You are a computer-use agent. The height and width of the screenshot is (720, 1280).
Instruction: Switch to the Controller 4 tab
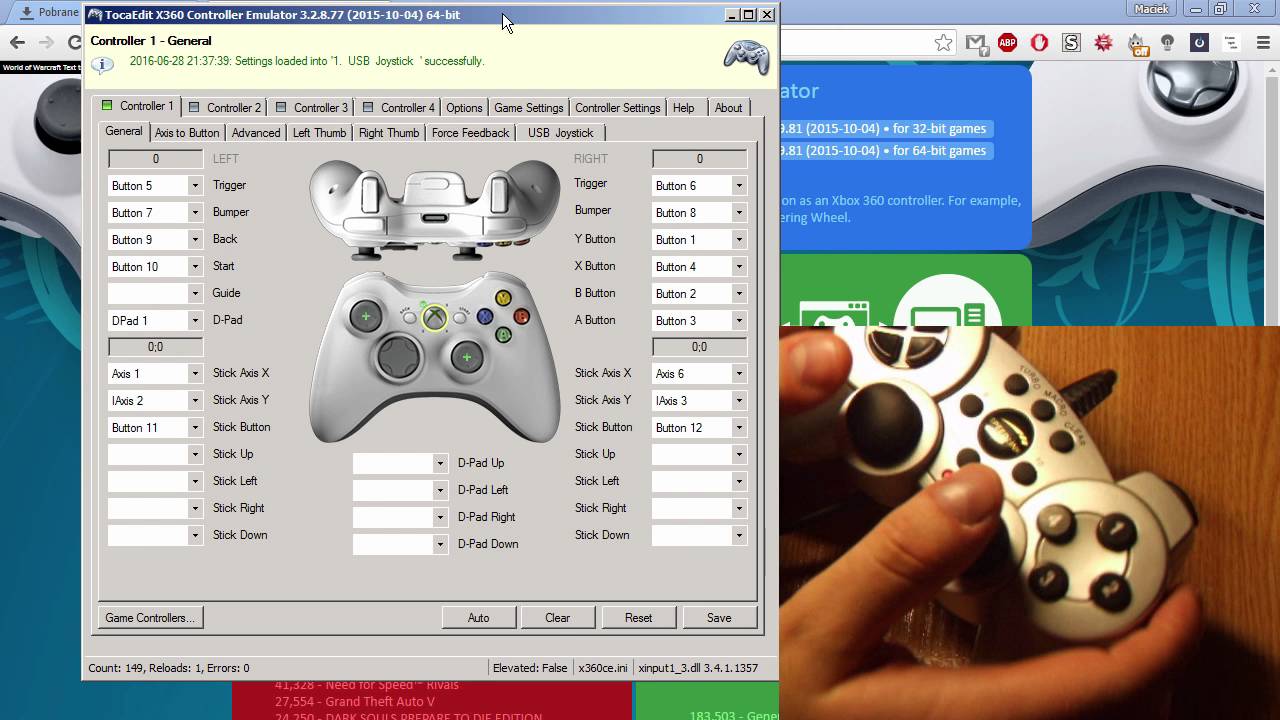399,107
